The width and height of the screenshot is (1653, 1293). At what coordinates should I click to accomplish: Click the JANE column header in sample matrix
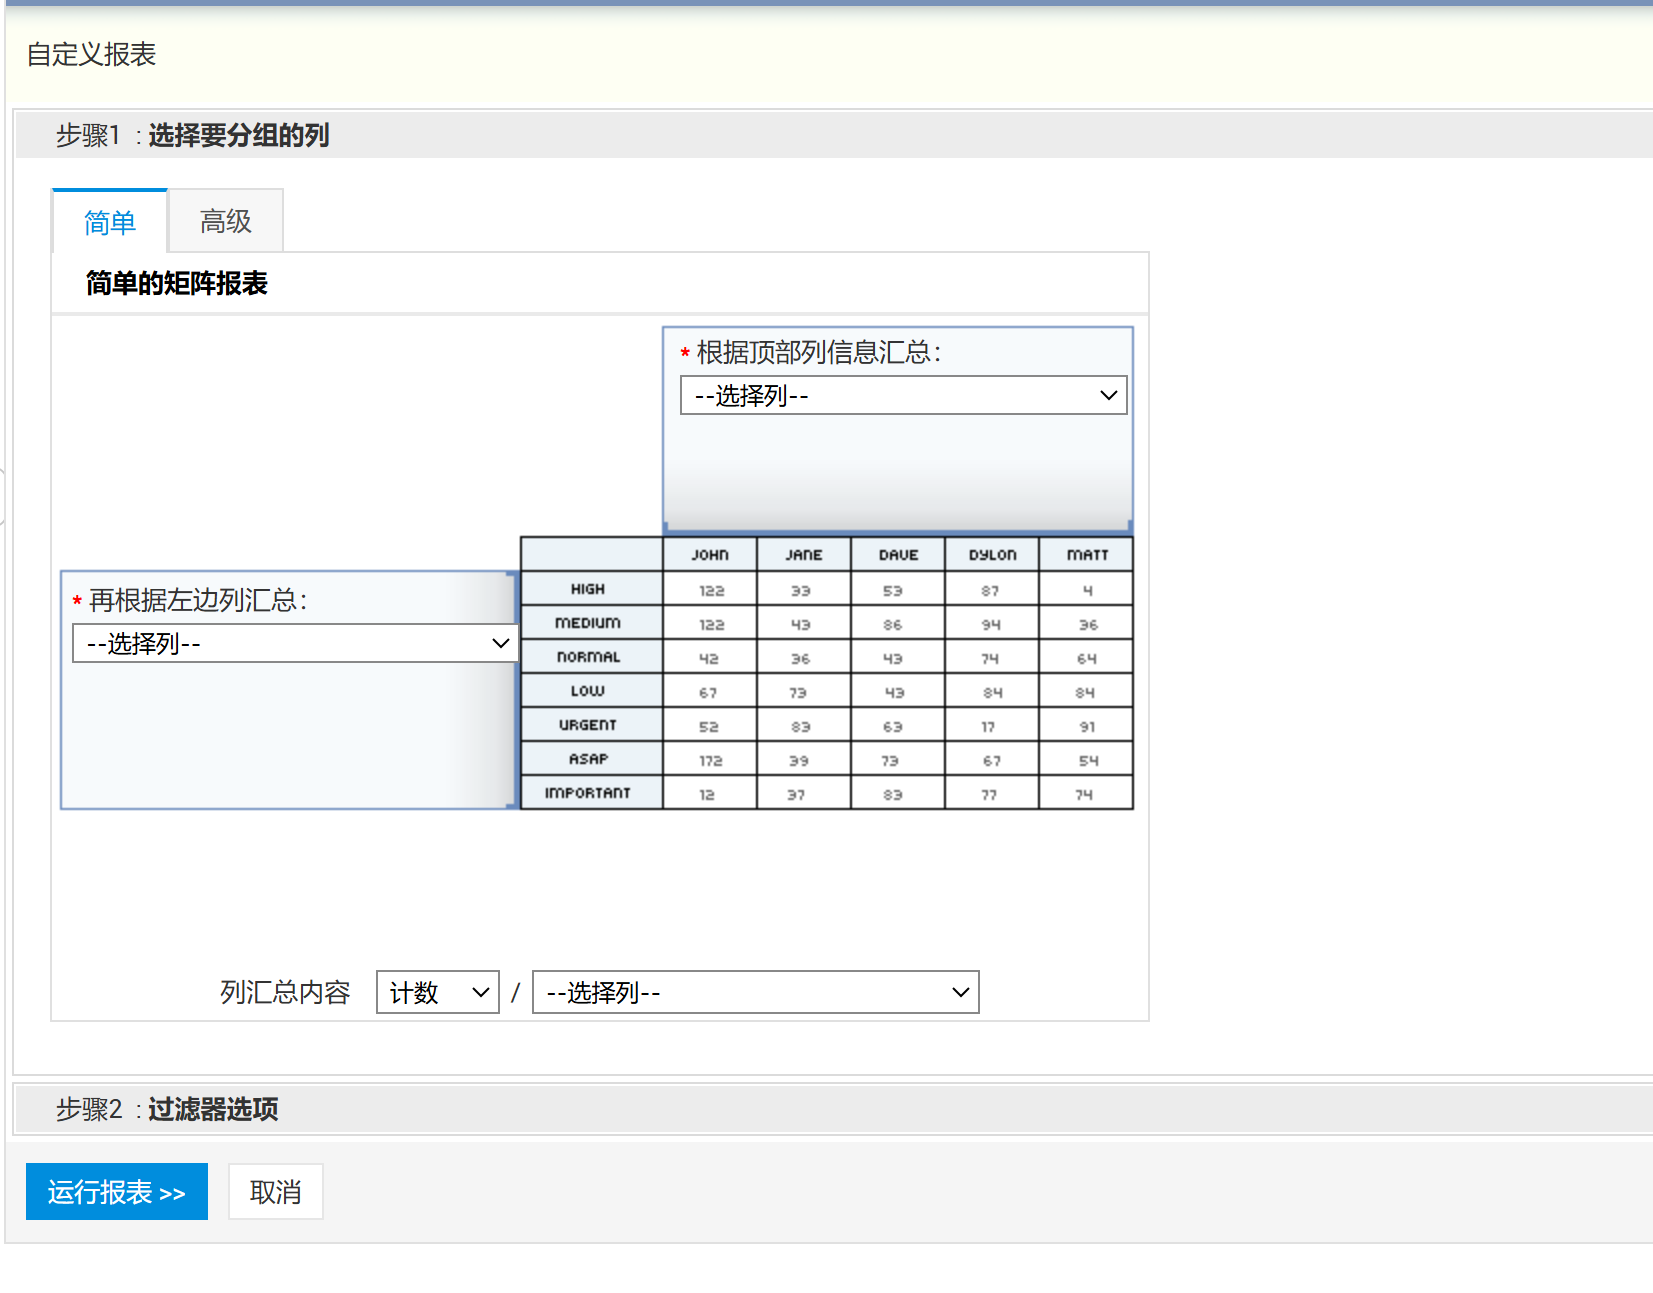(804, 555)
